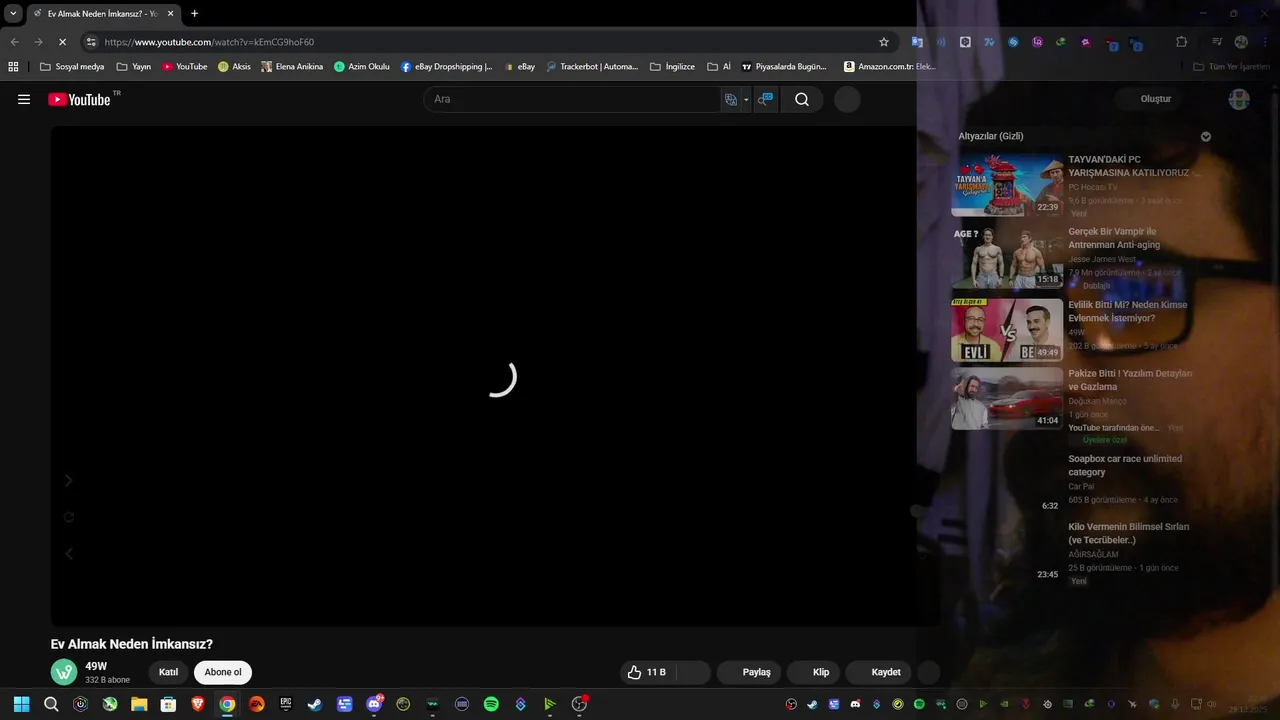Click the 'Katıl' button

(x=168, y=672)
